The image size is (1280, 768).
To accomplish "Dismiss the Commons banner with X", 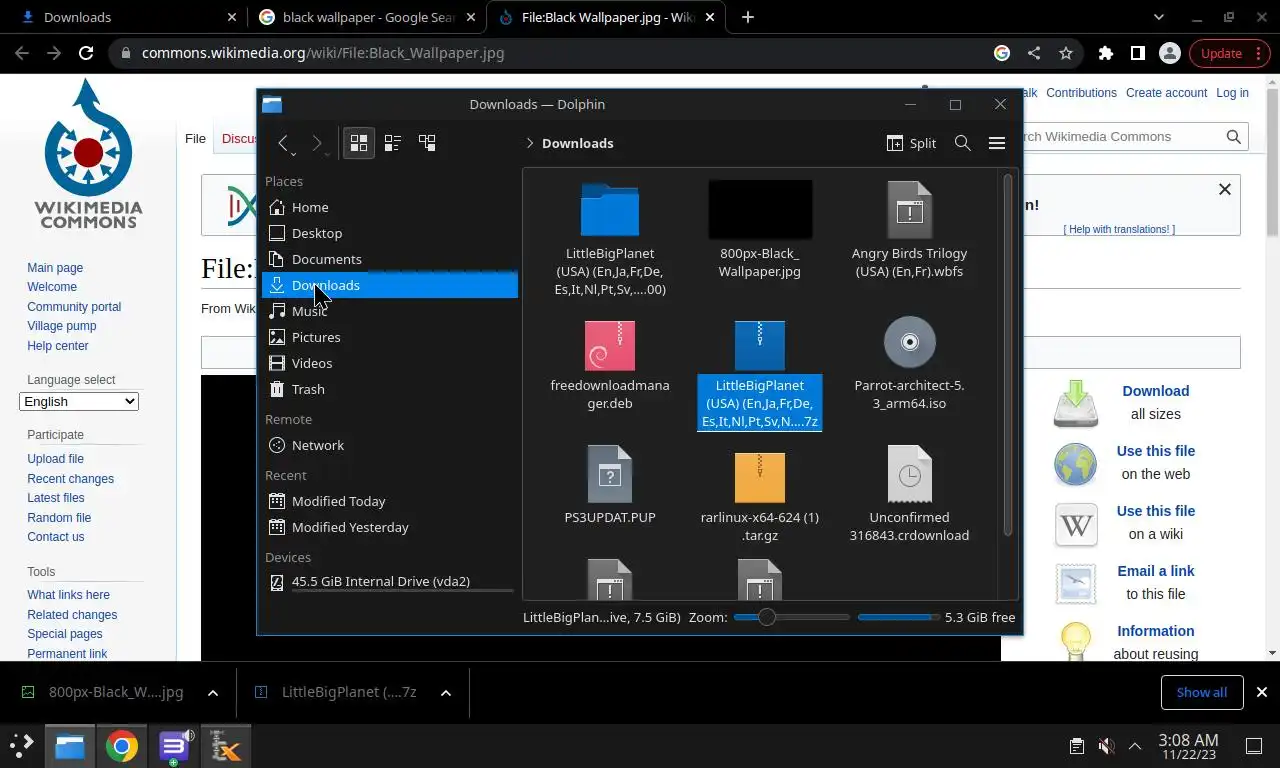I will pyautogui.click(x=1224, y=189).
